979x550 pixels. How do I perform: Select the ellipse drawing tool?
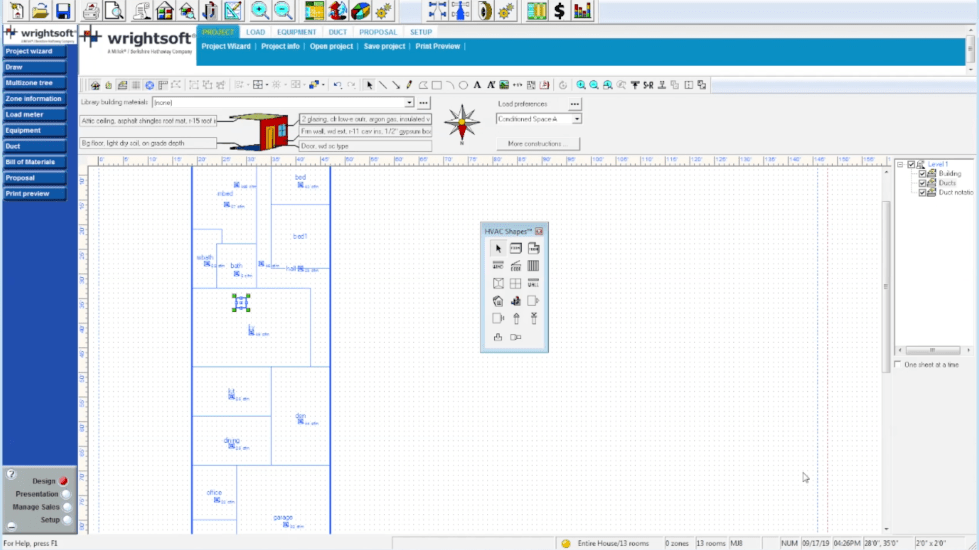(x=463, y=85)
